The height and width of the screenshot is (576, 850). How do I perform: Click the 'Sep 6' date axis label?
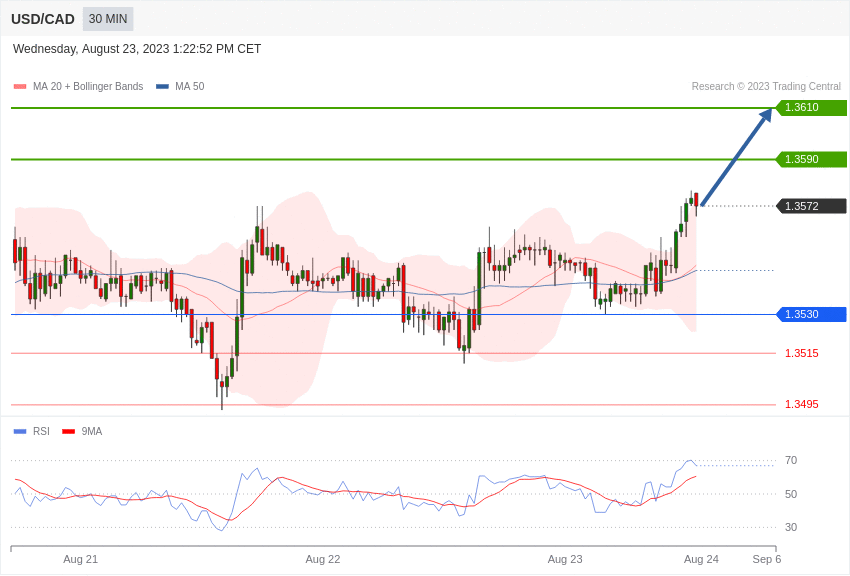point(767,559)
